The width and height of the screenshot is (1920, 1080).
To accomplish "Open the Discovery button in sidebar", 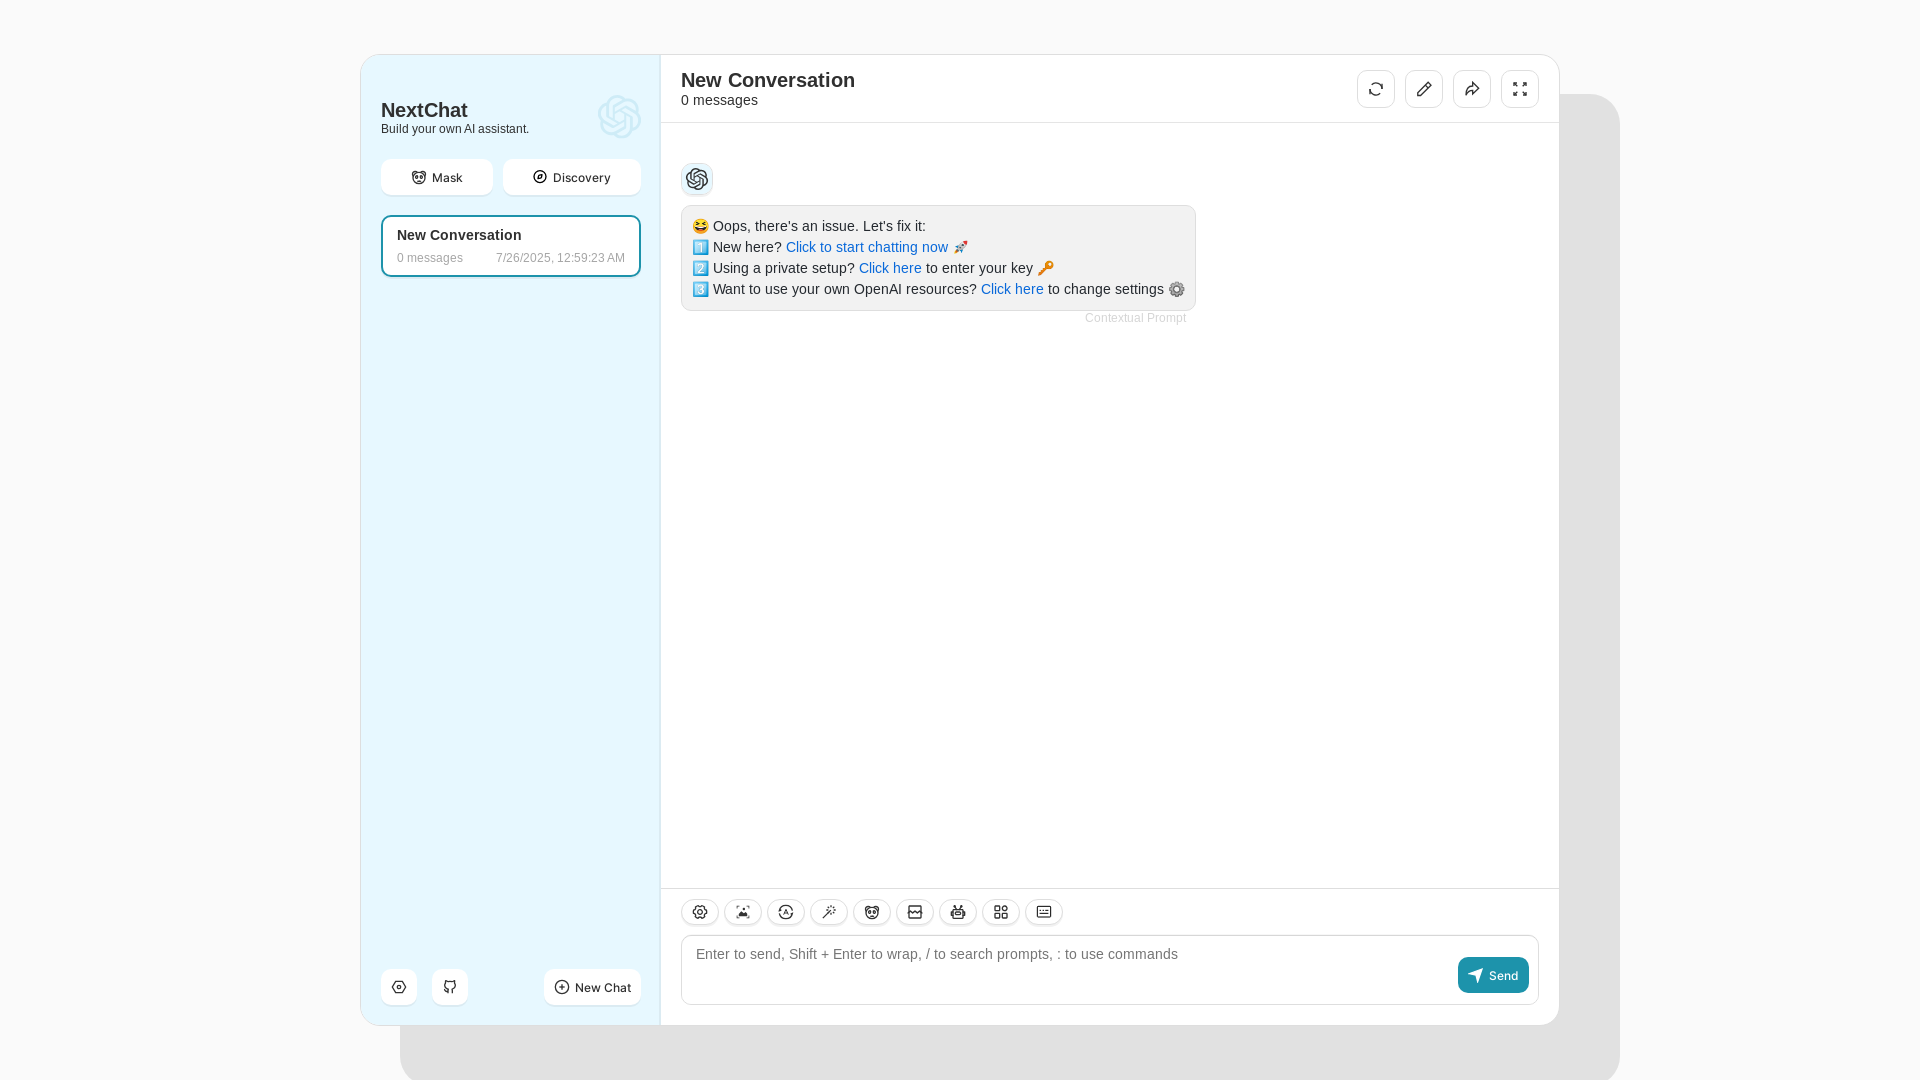I will pos(572,177).
